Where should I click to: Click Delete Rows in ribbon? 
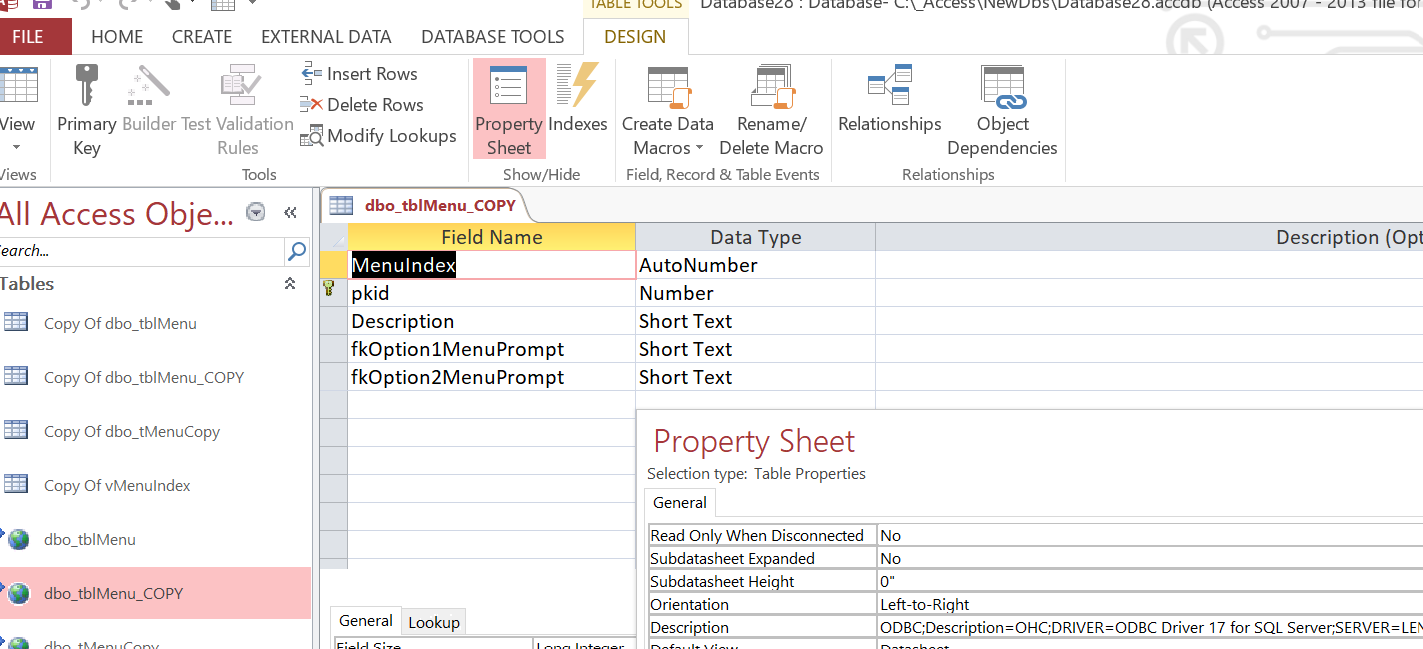(x=363, y=105)
